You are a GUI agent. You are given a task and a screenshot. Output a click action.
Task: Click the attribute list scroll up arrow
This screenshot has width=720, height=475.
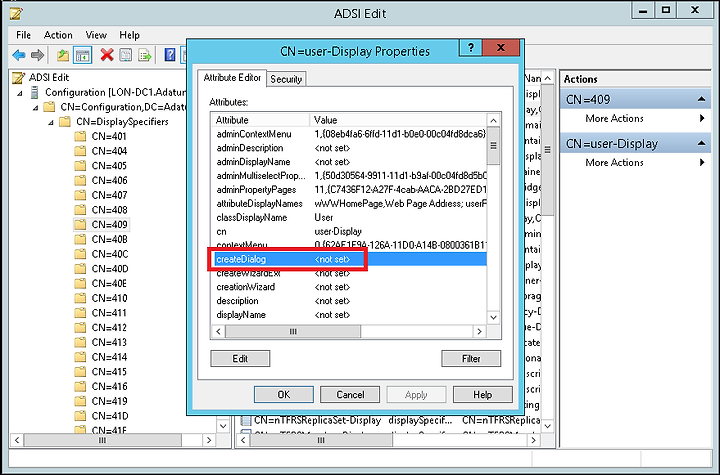click(x=494, y=121)
